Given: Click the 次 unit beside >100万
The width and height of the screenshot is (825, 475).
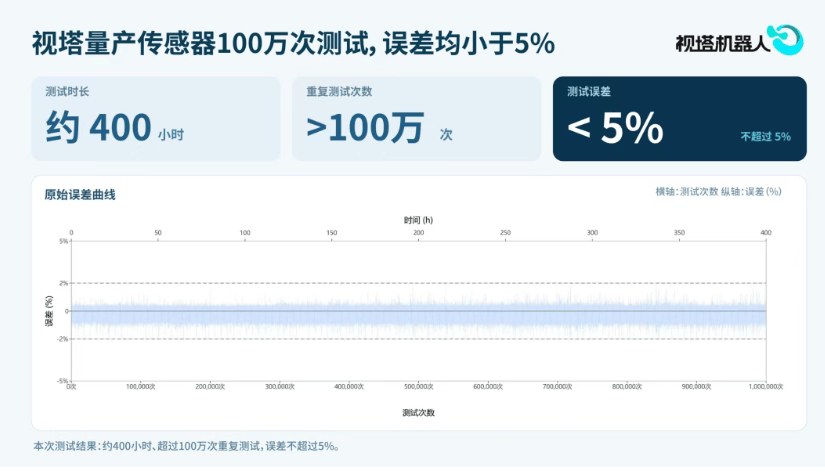Looking at the screenshot, I should (x=446, y=135).
